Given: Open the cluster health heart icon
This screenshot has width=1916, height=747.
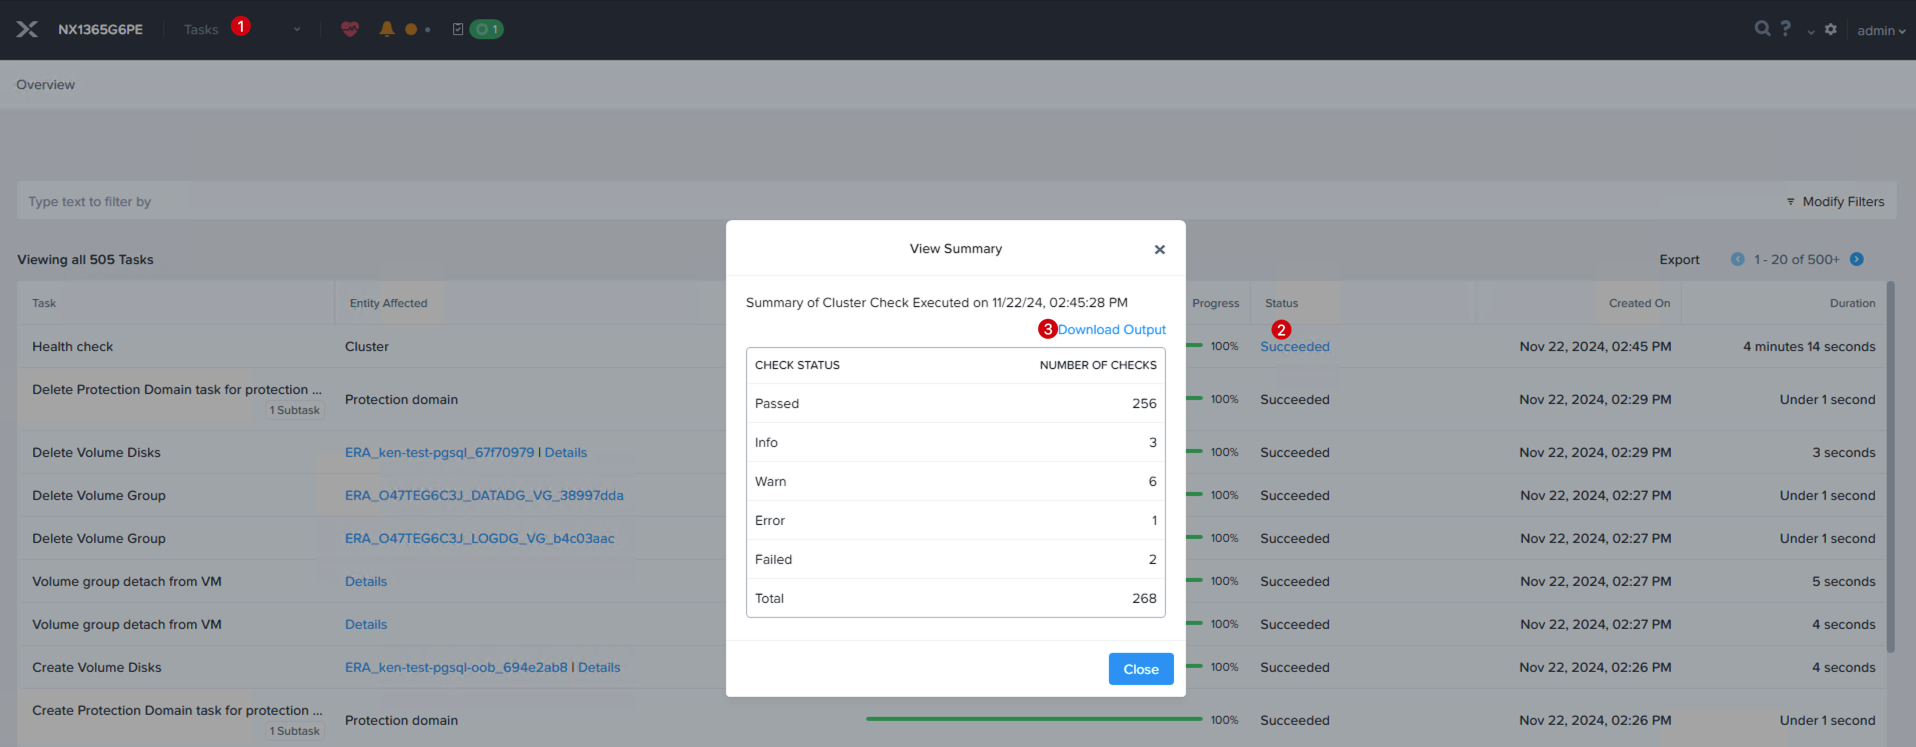Looking at the screenshot, I should click(x=350, y=29).
